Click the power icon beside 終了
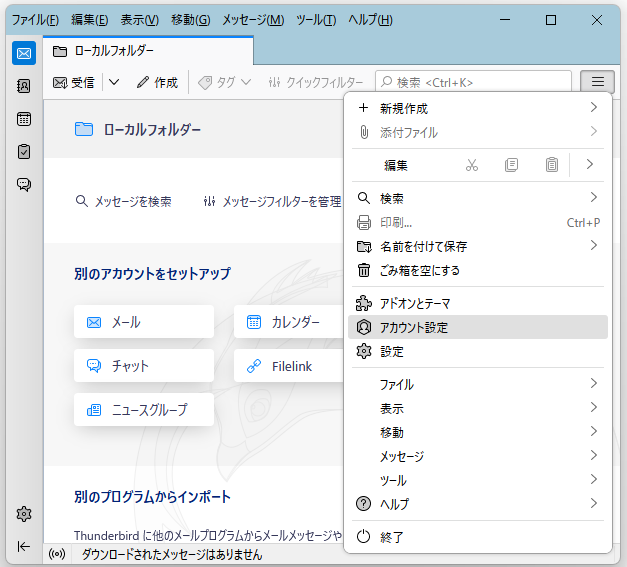 click(363, 537)
